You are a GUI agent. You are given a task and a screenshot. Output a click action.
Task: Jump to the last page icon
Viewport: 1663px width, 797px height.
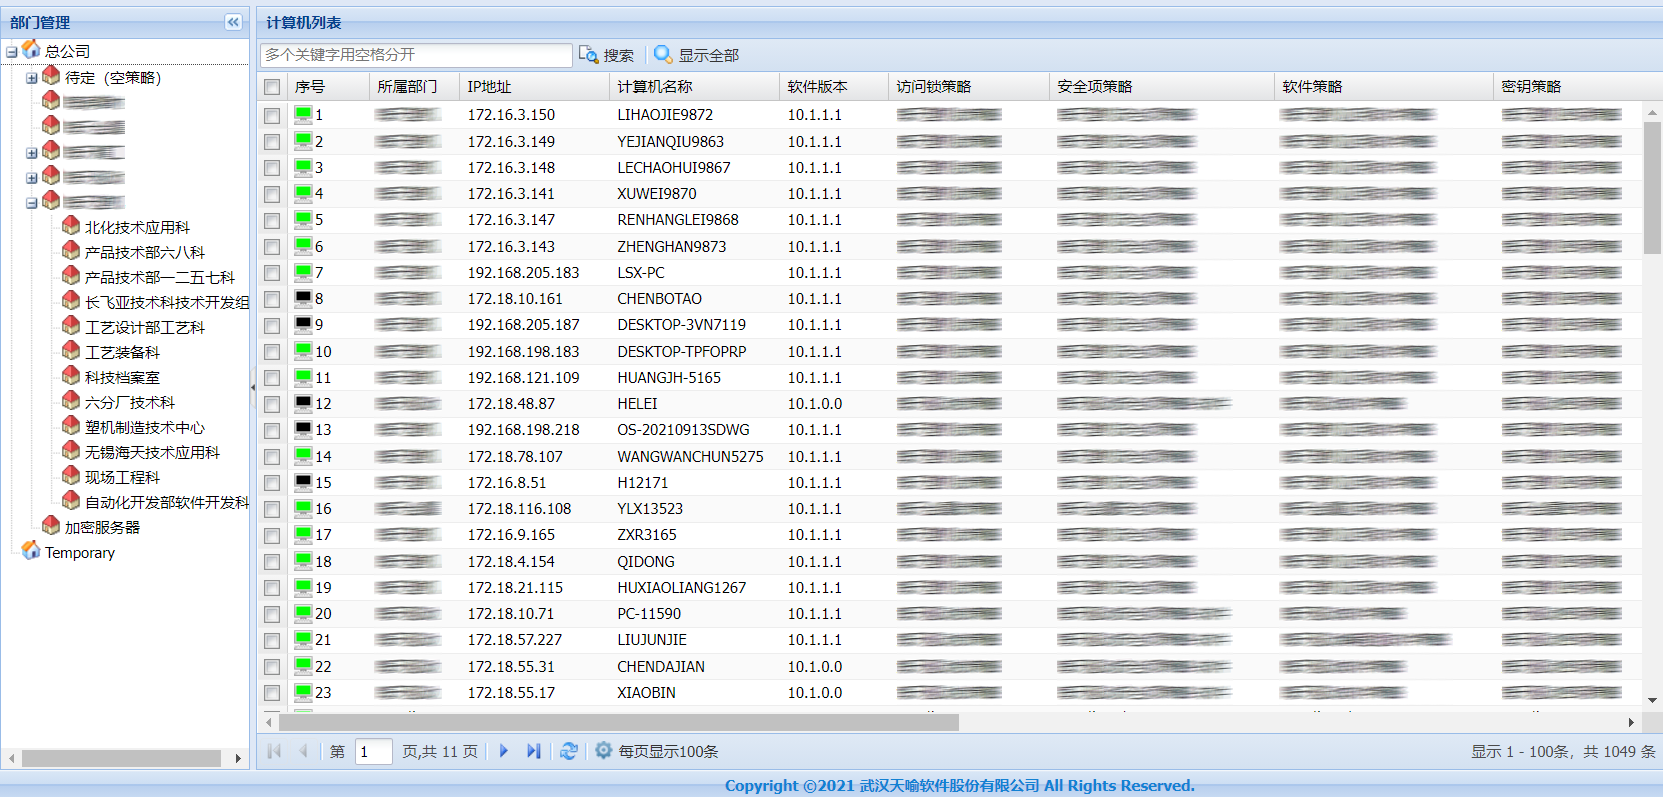point(534,751)
